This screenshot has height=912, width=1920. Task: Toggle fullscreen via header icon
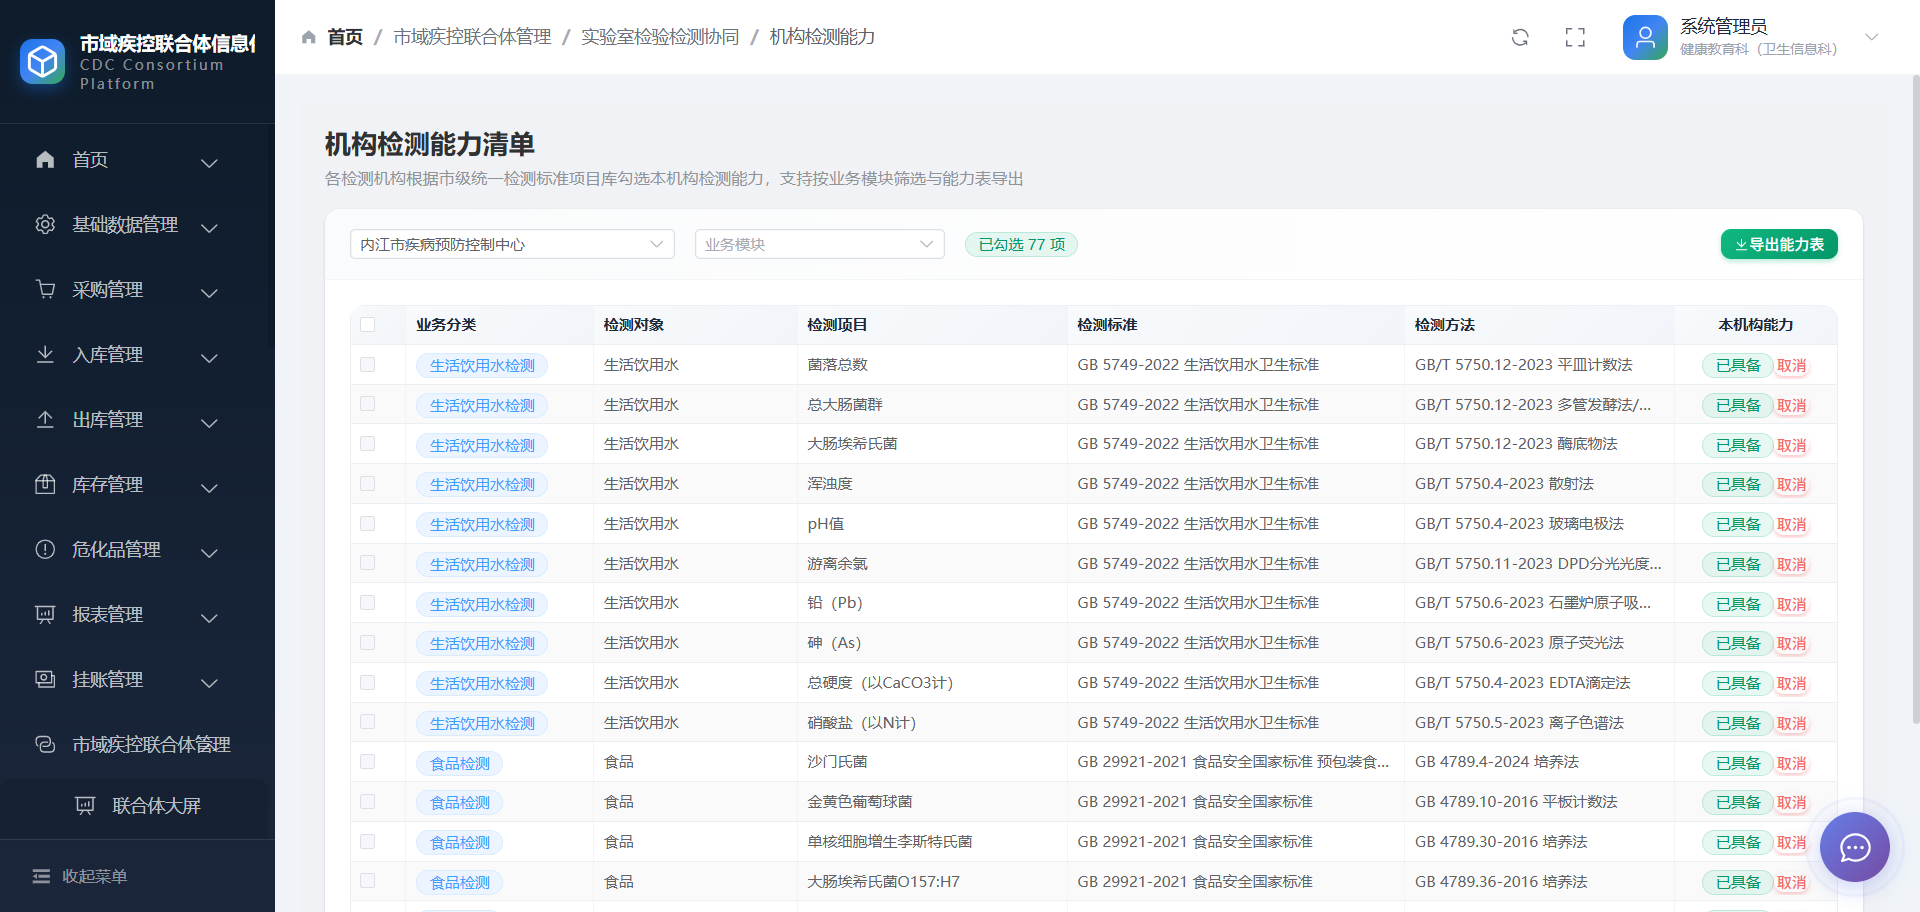click(x=1575, y=37)
